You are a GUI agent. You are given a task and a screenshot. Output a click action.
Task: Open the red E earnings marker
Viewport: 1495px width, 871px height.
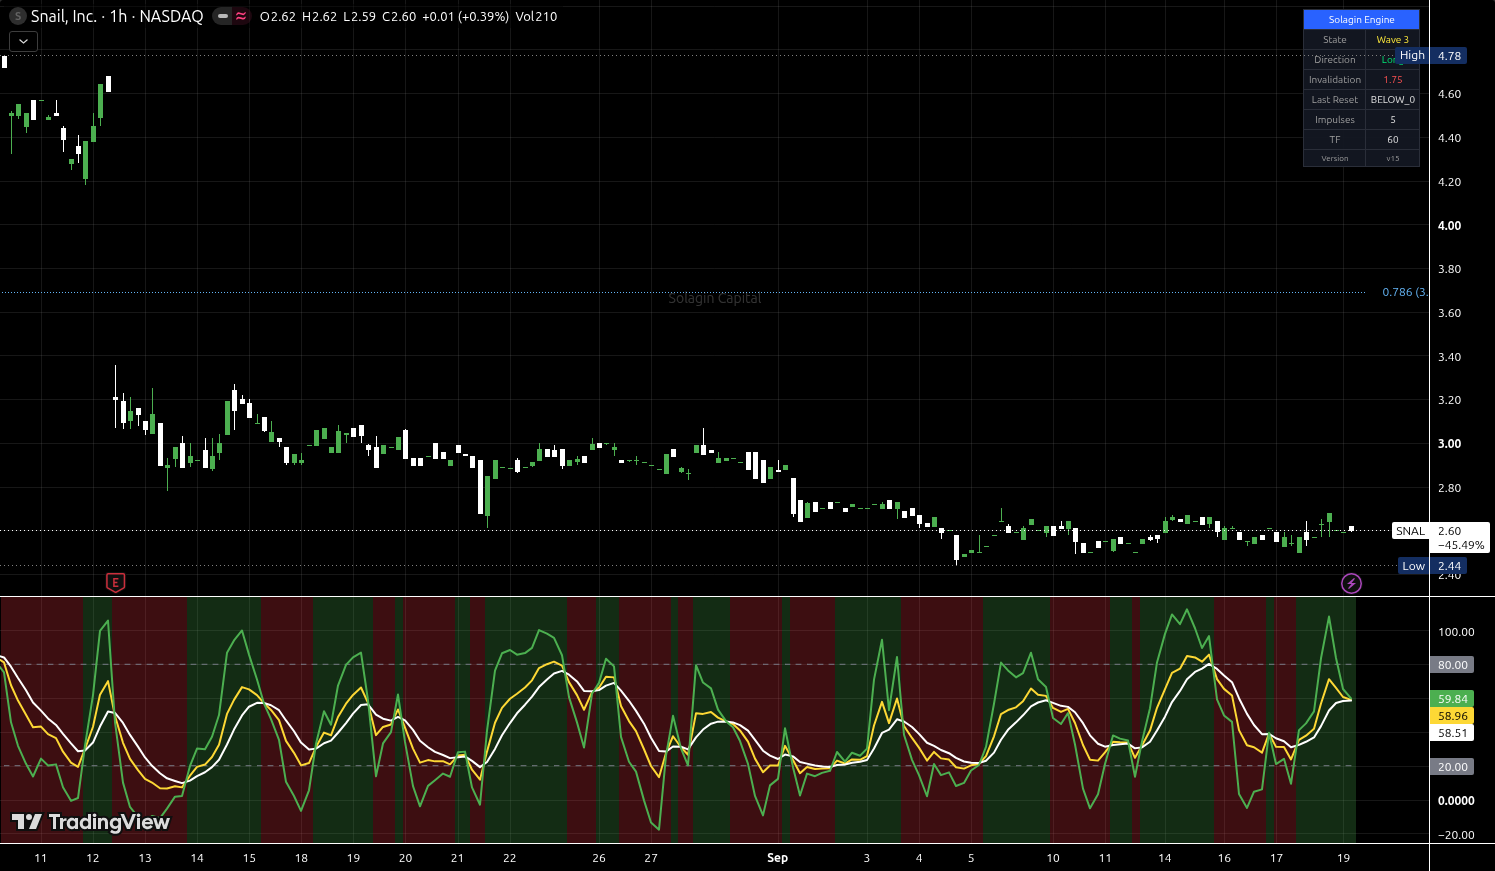[x=115, y=582]
